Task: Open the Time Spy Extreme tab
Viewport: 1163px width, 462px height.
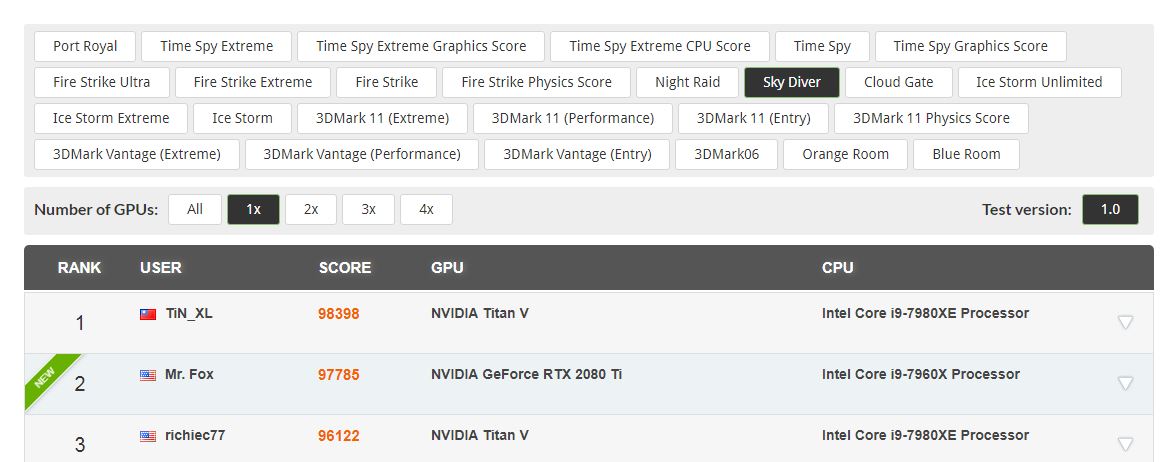Action: pos(216,46)
